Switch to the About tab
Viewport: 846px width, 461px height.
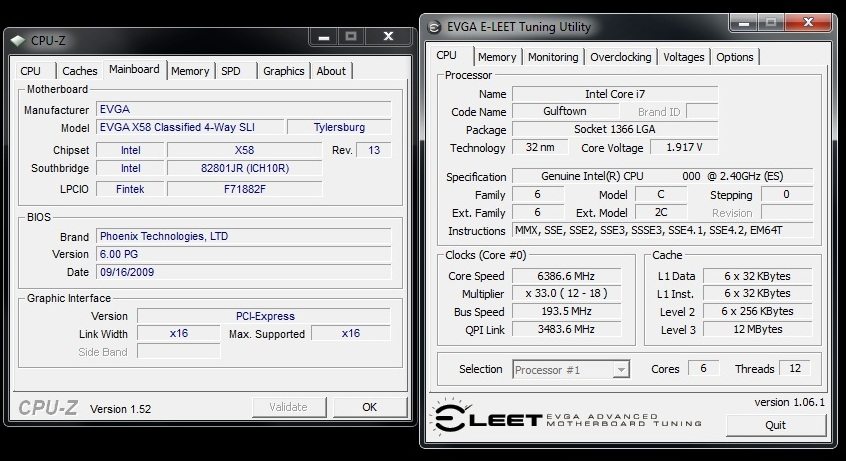[x=331, y=71]
